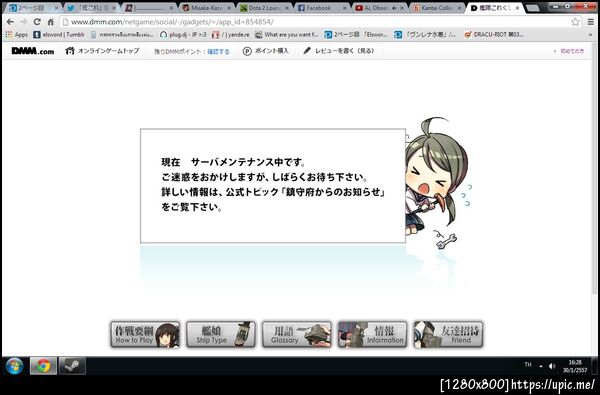The height and width of the screenshot is (395, 600).
Task: Switch to the Misaka-Kaze tab
Action: [207, 8]
